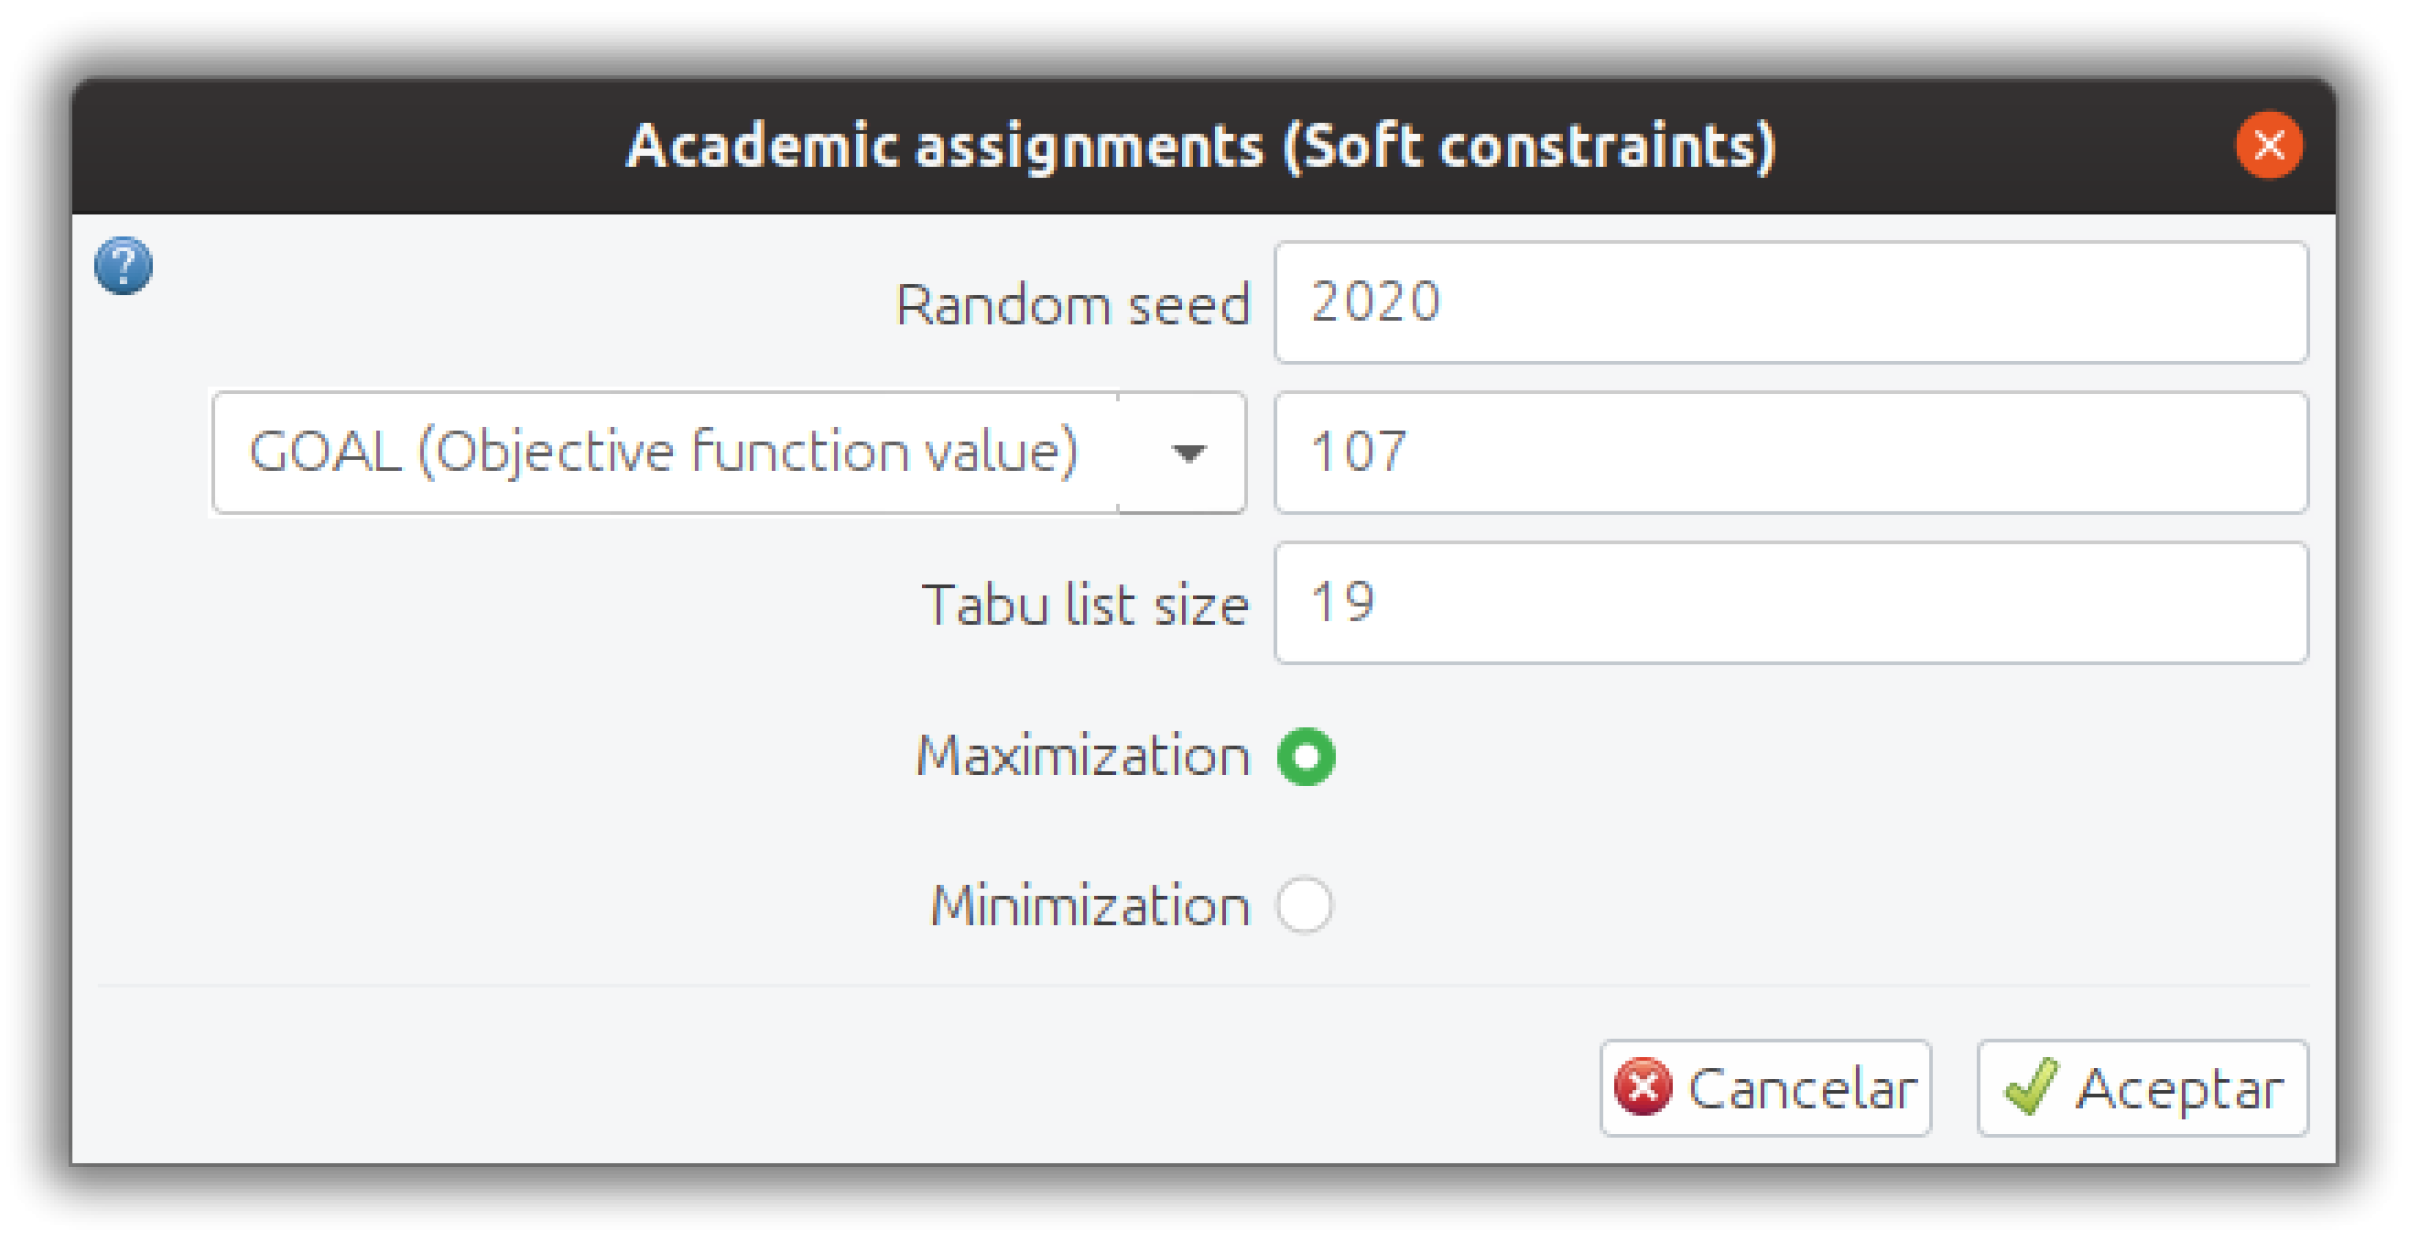Viewport: 2411px width, 1244px height.
Task: Click the Maximization text label
Action: click(x=1083, y=756)
